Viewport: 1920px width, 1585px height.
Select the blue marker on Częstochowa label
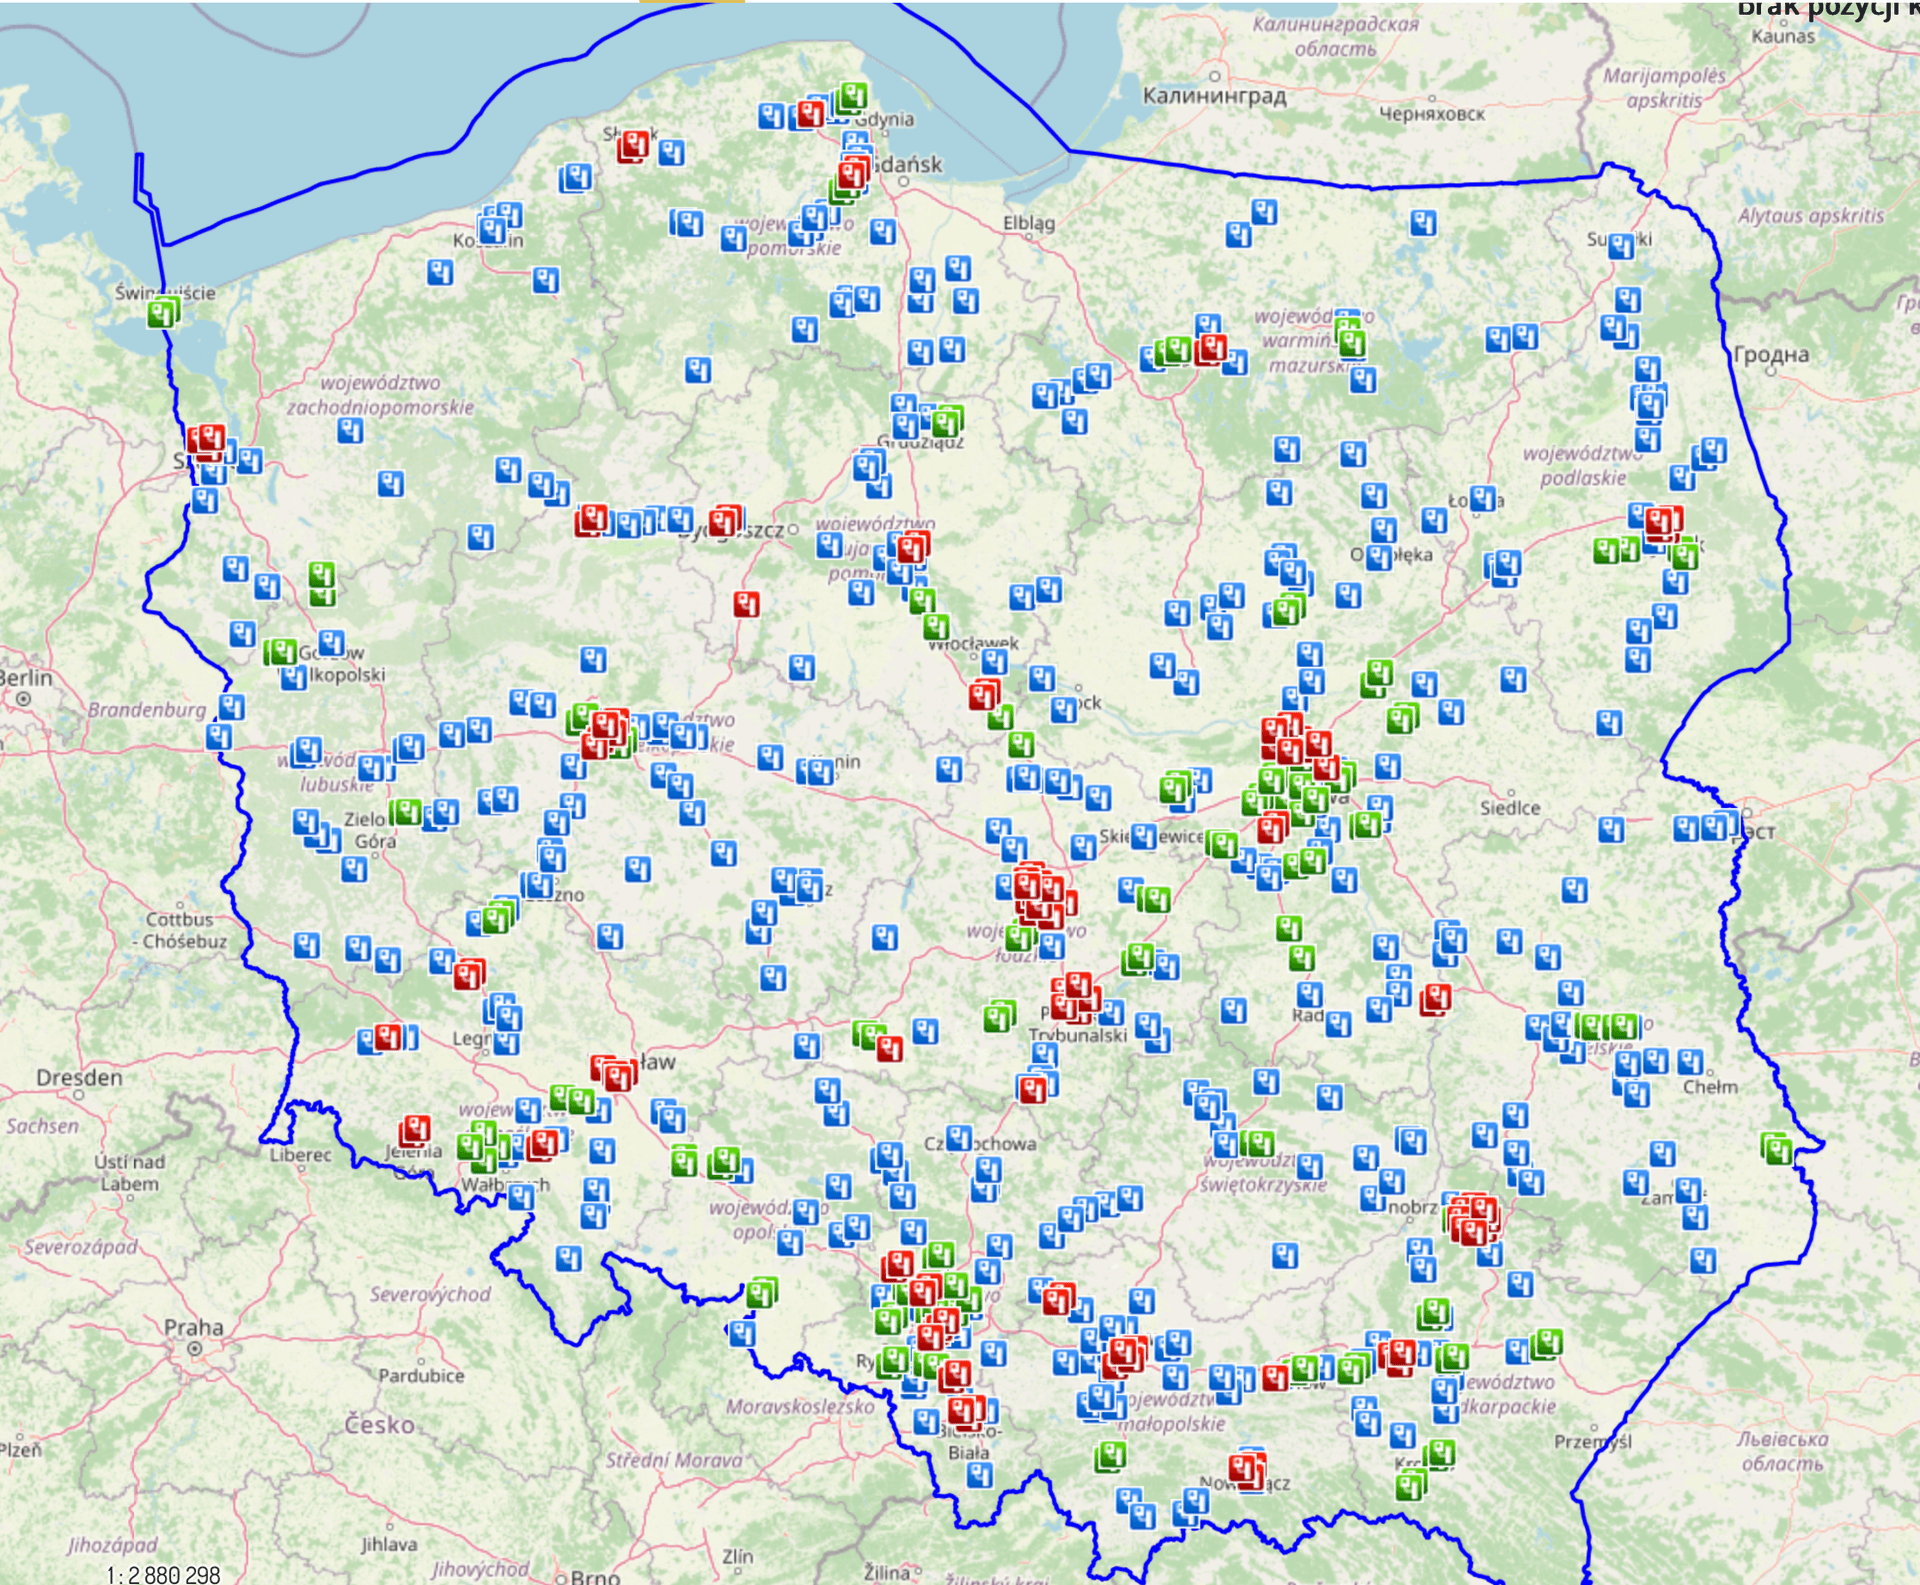coord(958,1138)
